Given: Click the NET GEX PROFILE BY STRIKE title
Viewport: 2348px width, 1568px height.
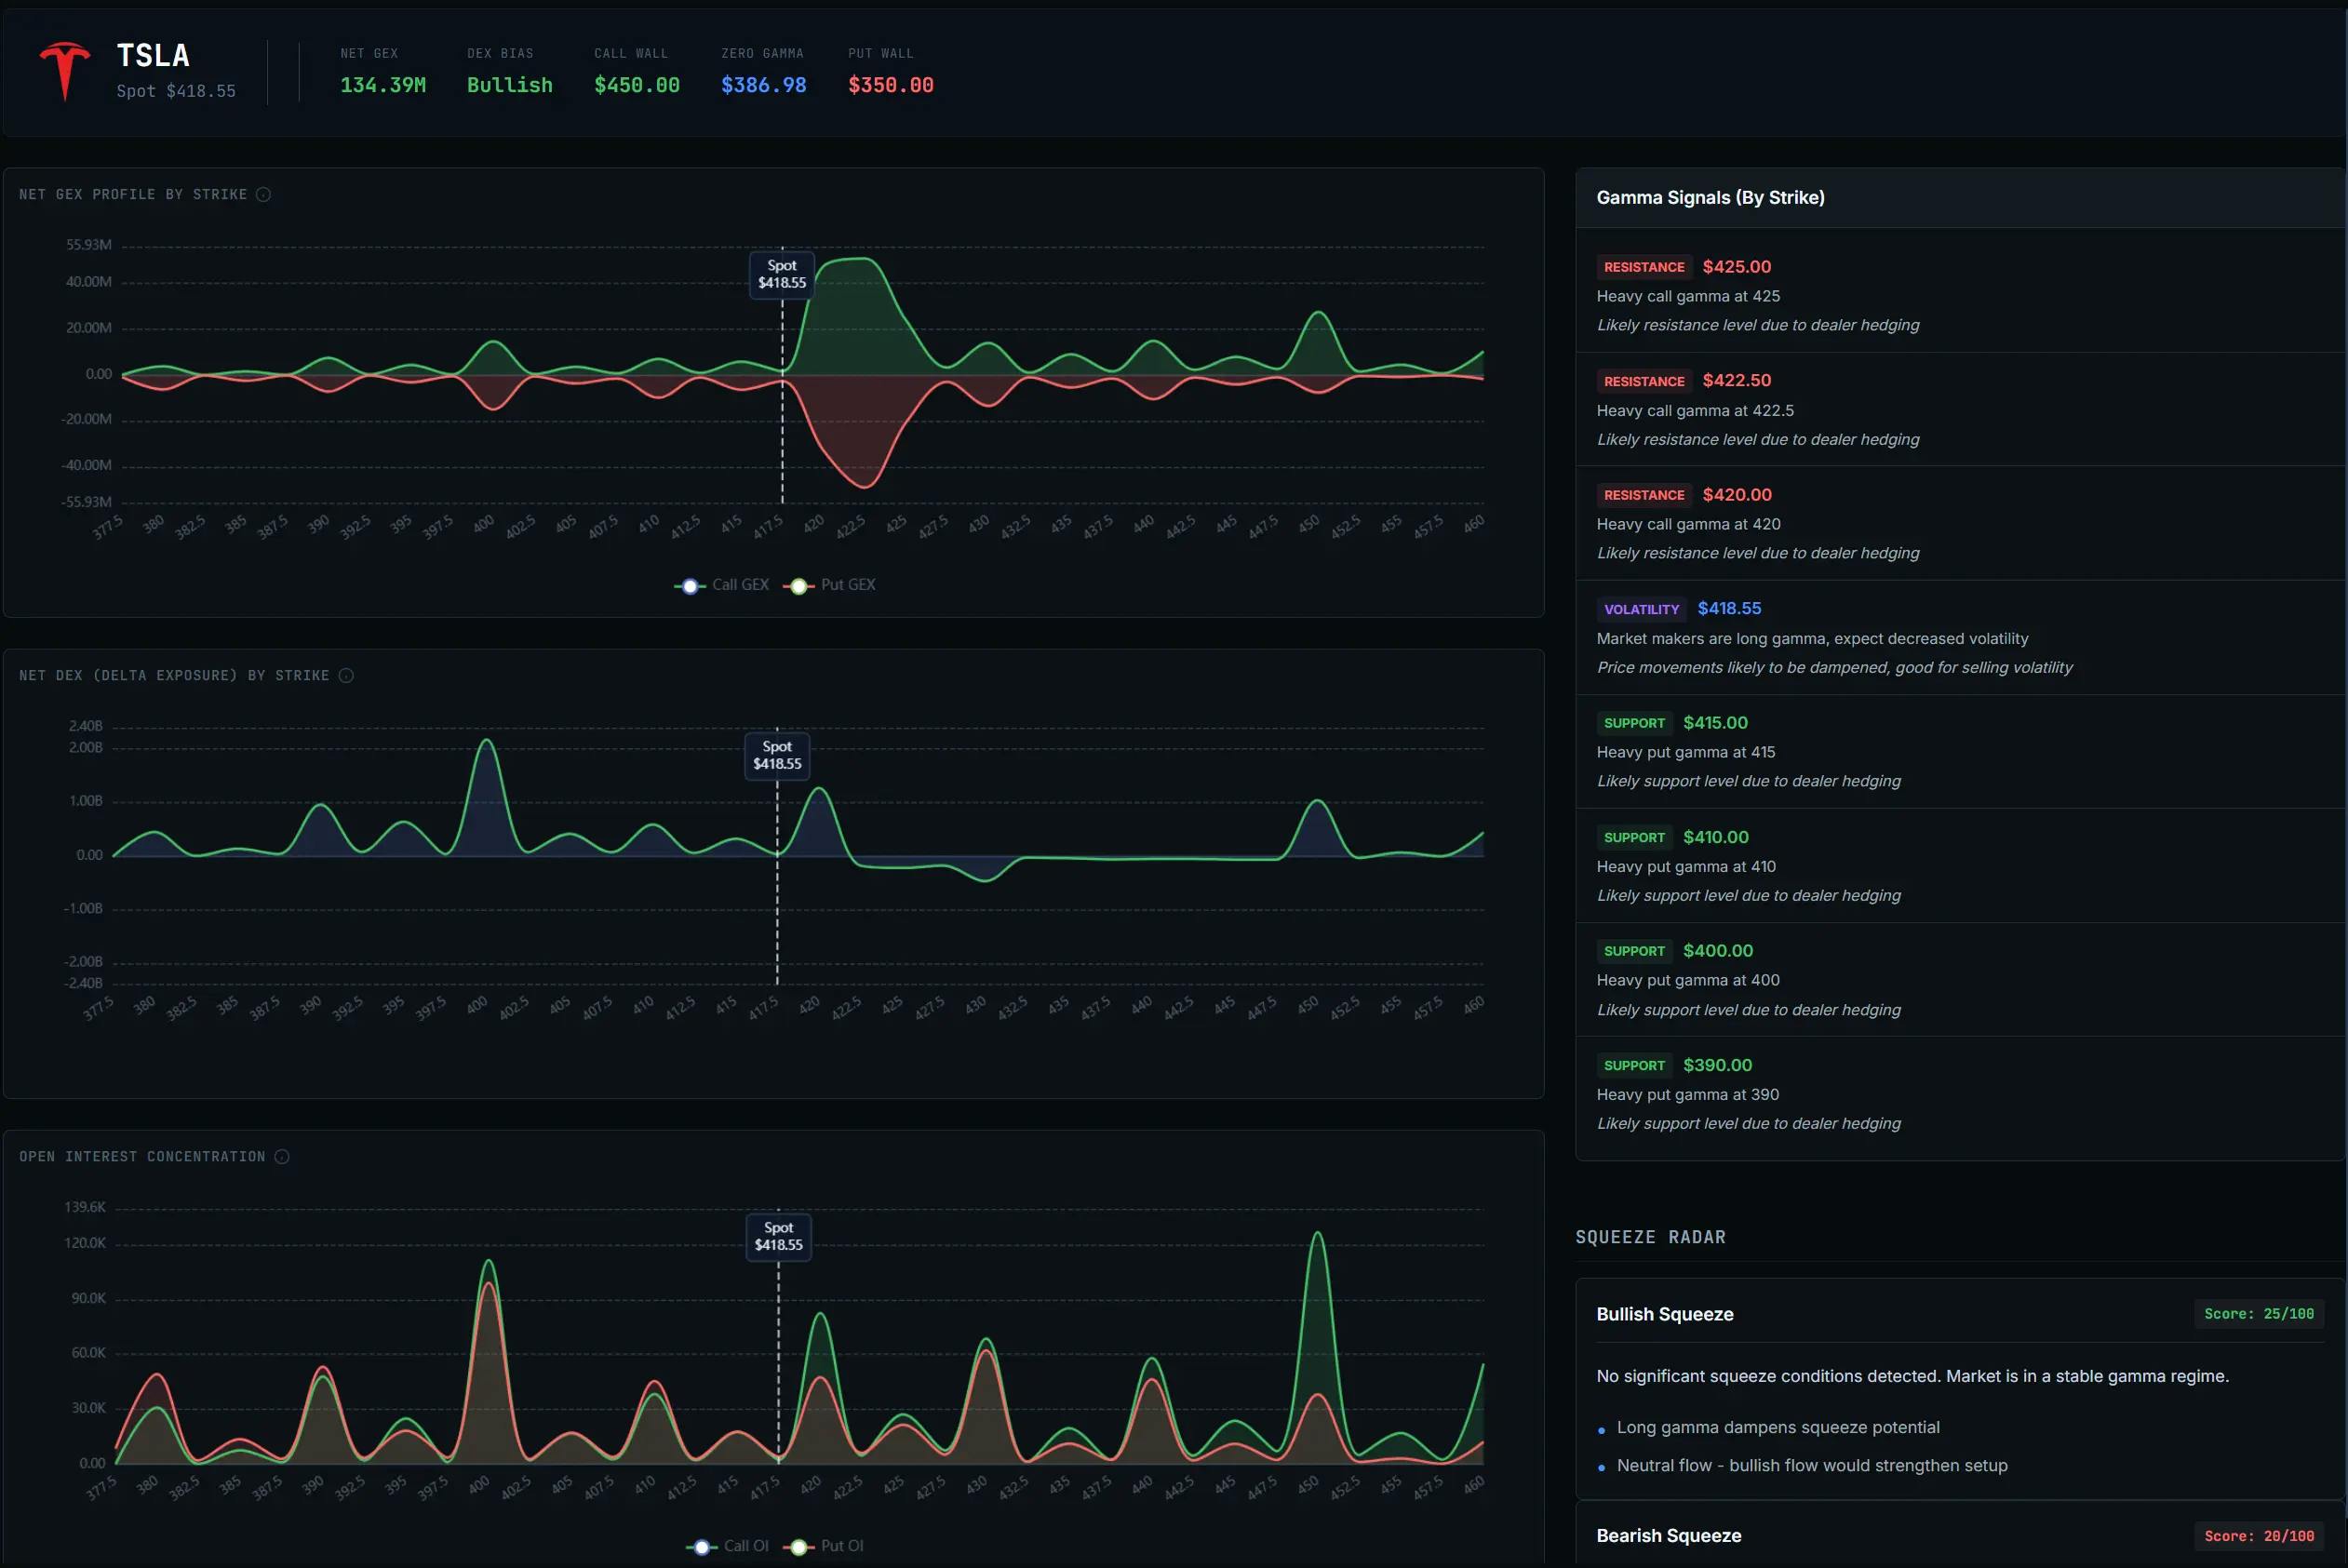Looking at the screenshot, I should click(133, 195).
